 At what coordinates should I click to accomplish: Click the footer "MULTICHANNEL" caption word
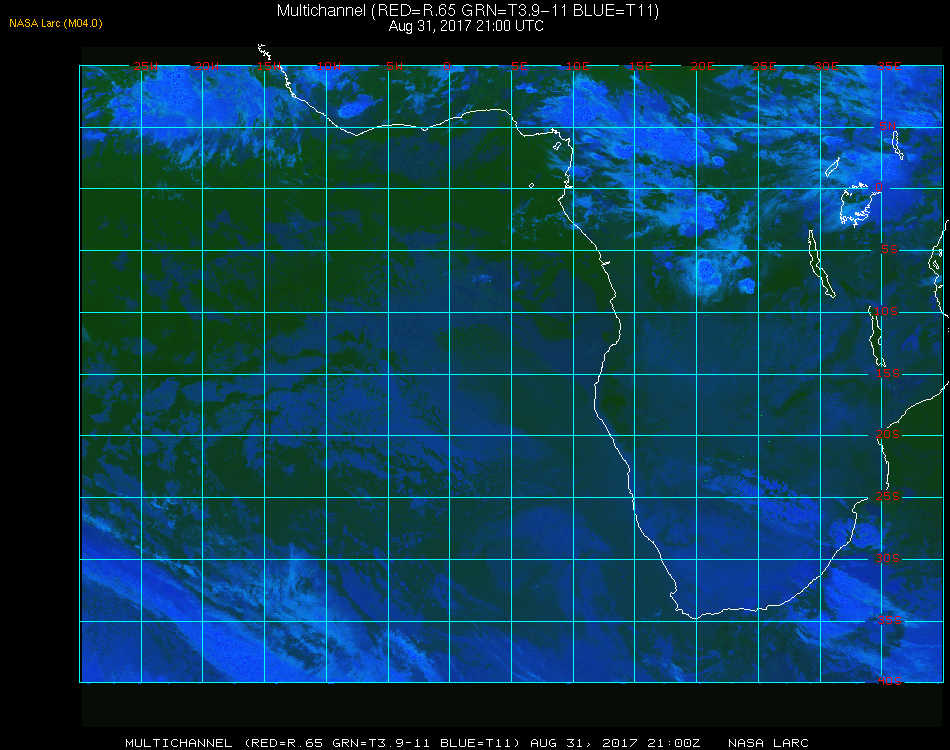coord(179,743)
